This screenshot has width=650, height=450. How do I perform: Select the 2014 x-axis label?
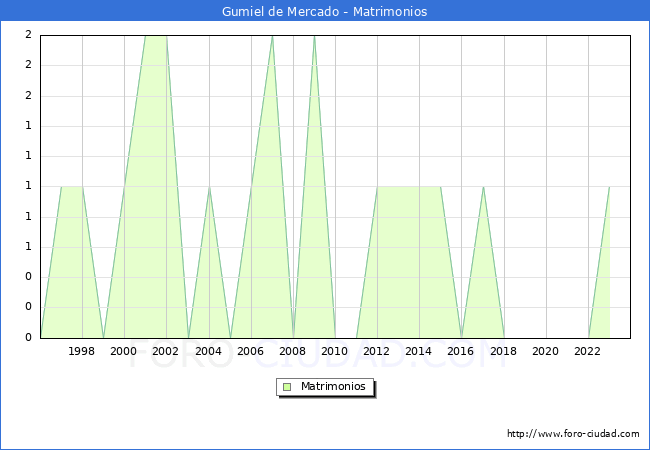(418, 351)
